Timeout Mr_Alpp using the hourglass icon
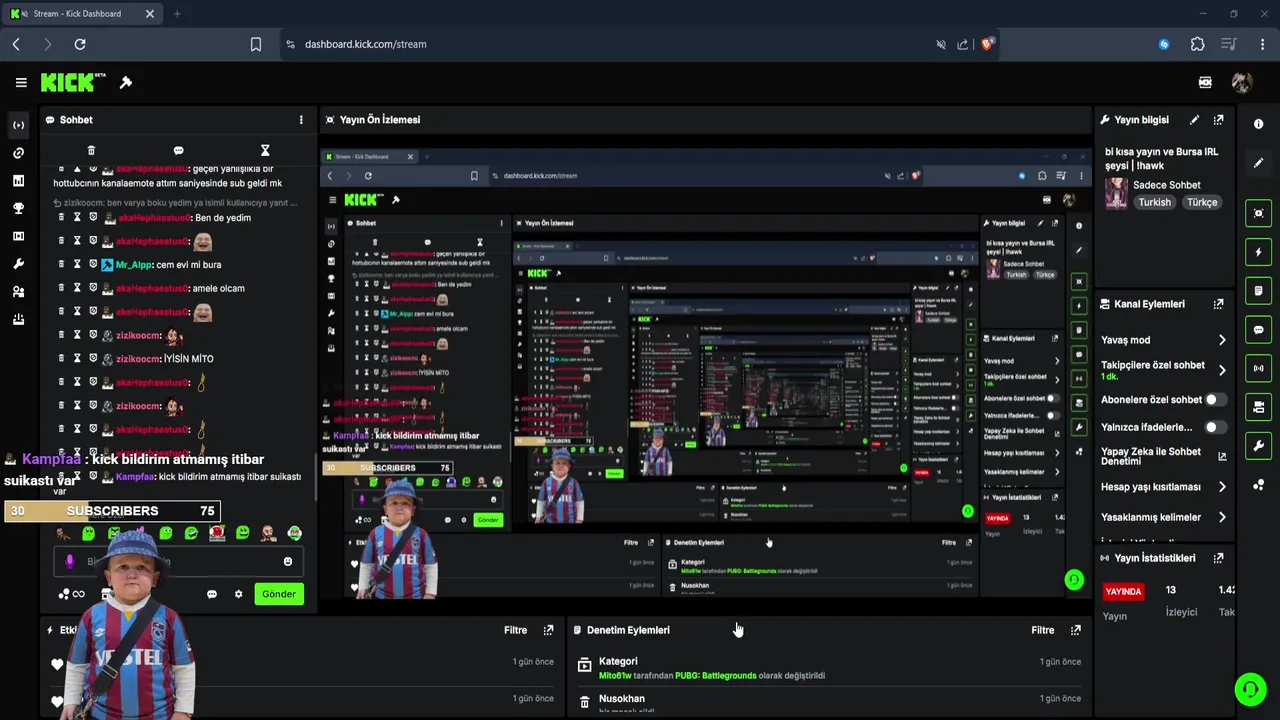 pyautogui.click(x=77, y=265)
